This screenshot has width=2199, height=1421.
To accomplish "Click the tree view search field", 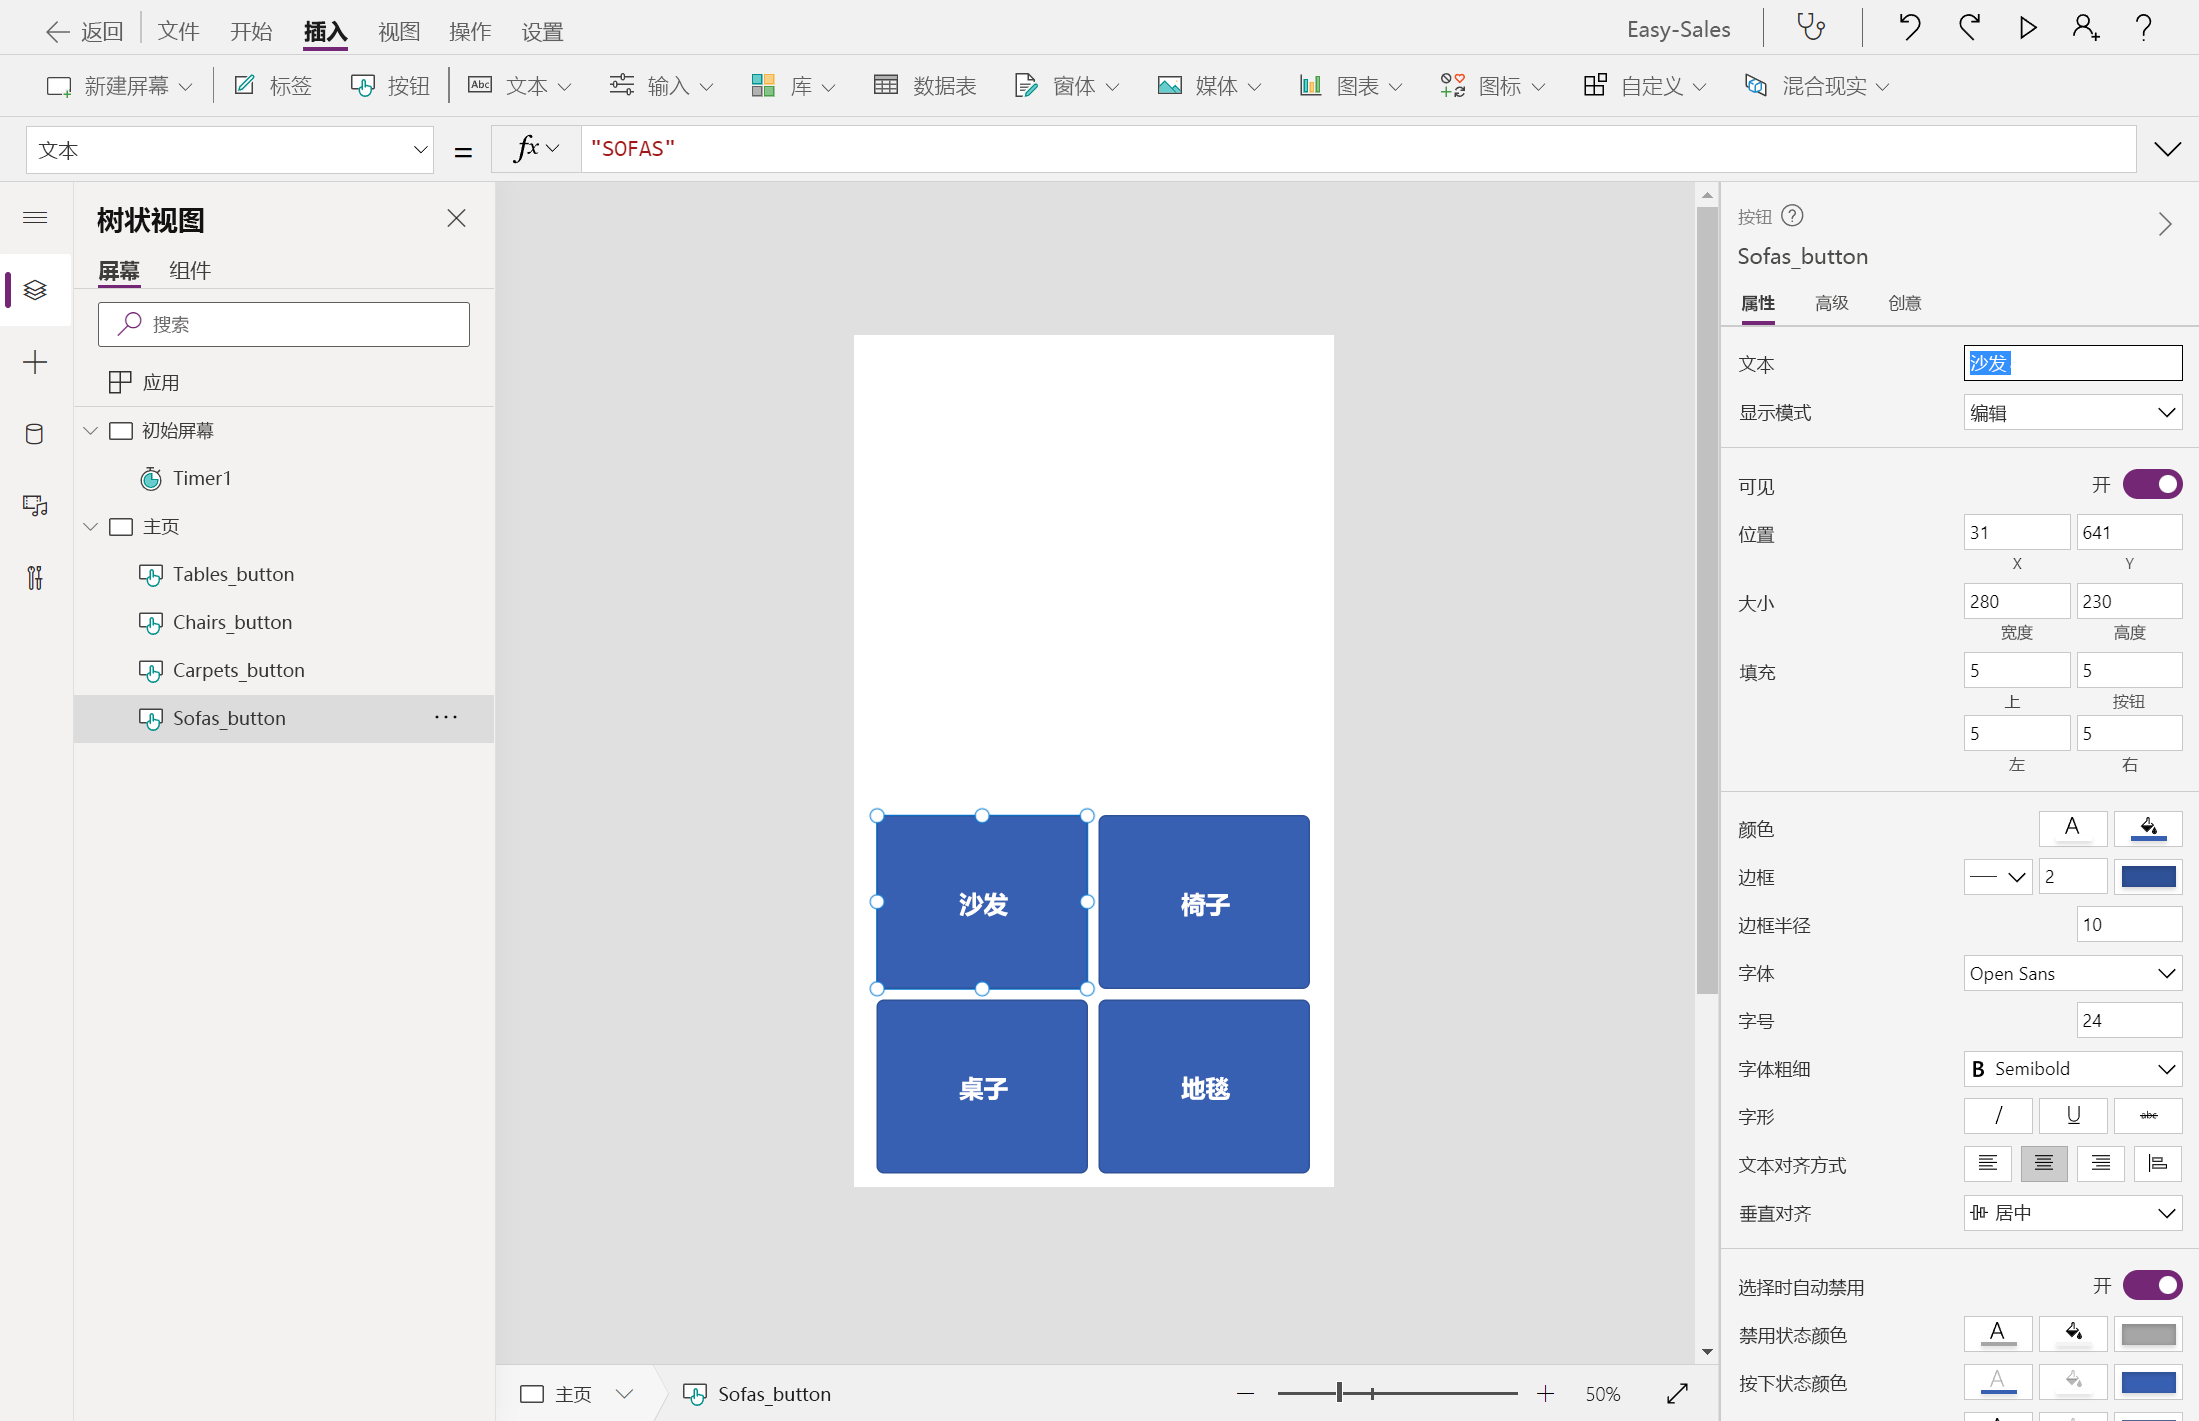I will pos(284,324).
